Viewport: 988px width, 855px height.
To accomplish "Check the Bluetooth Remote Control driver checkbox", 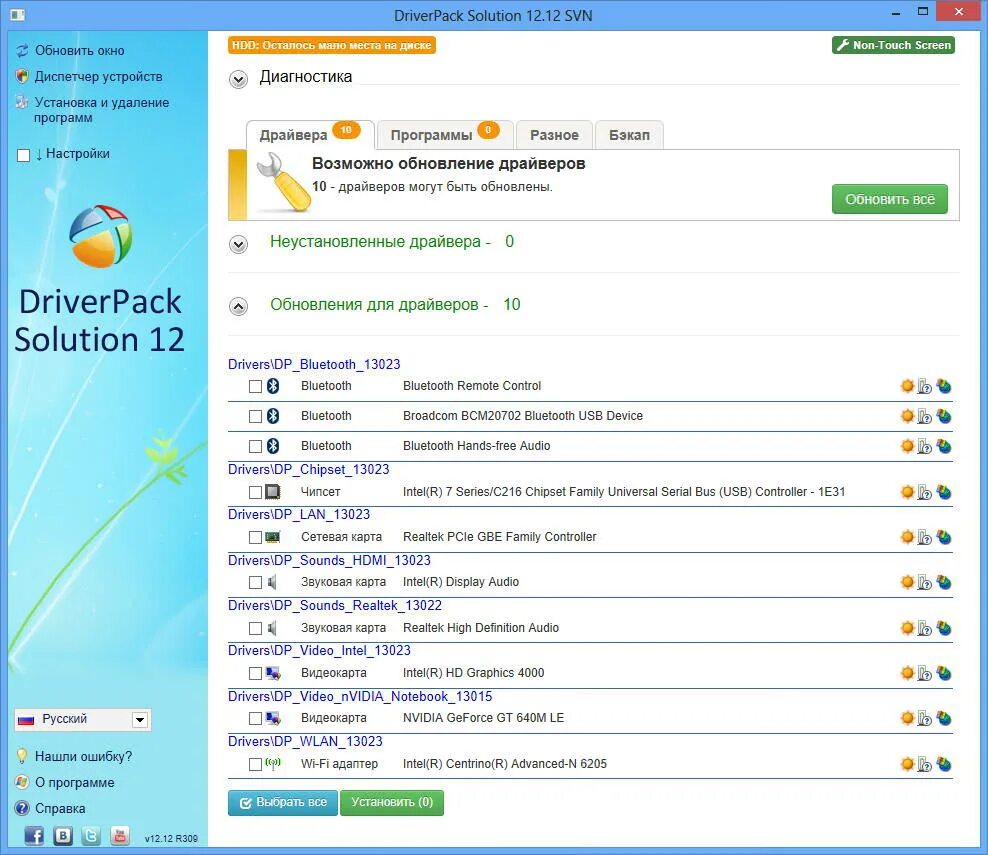I will 255,386.
